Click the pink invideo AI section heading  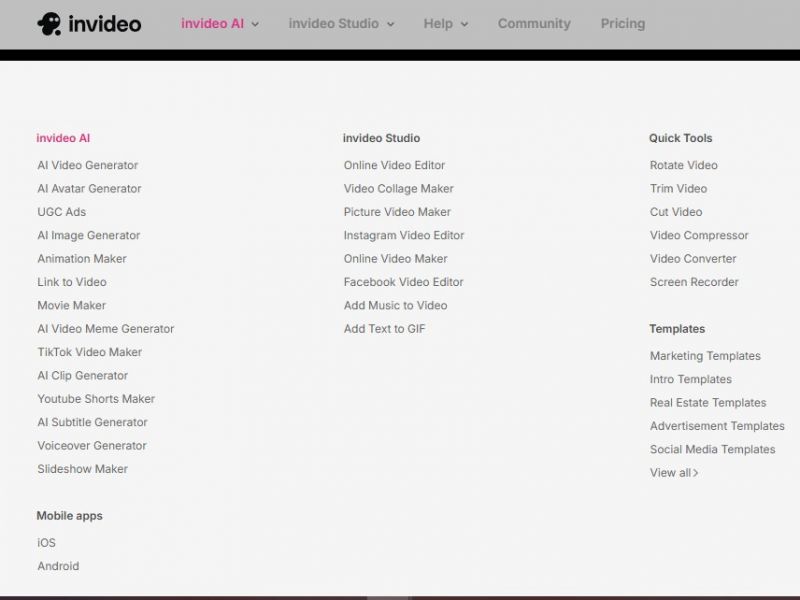pos(63,138)
